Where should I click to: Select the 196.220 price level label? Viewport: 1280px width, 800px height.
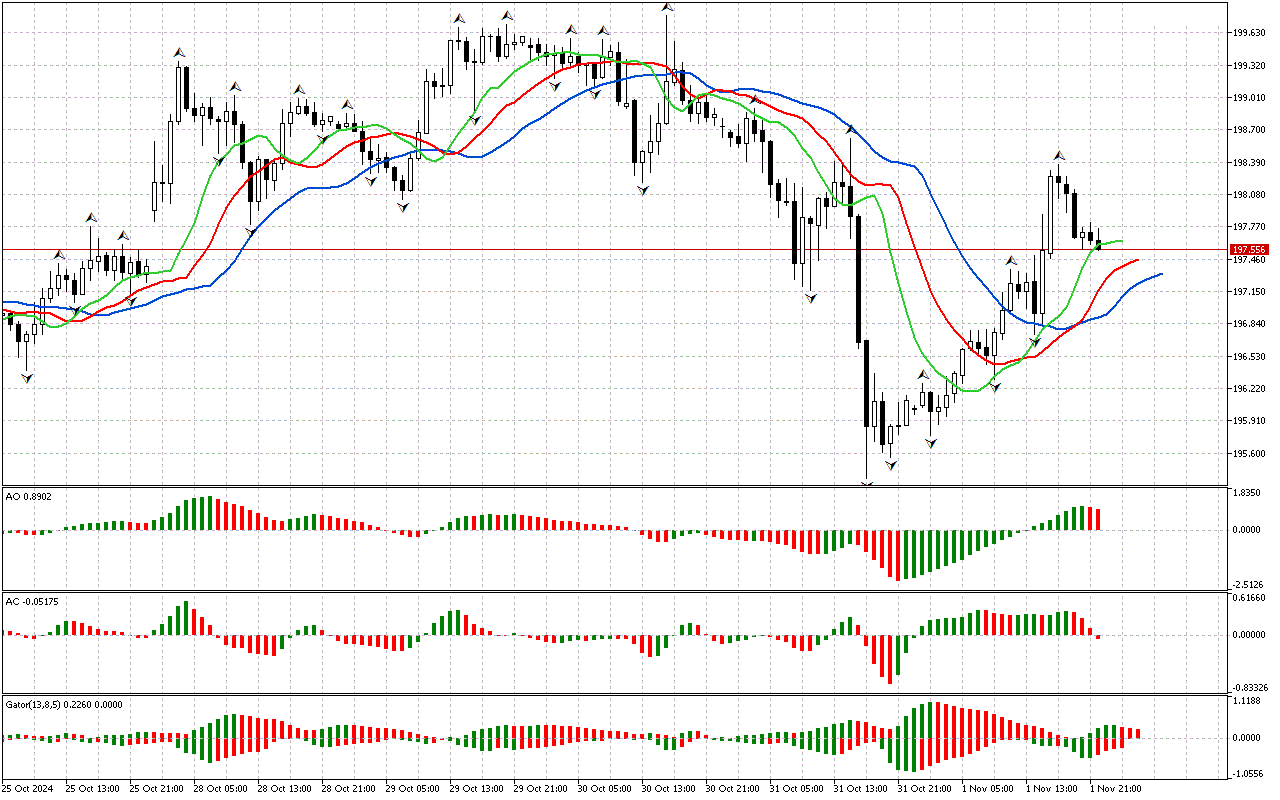(x=1249, y=389)
